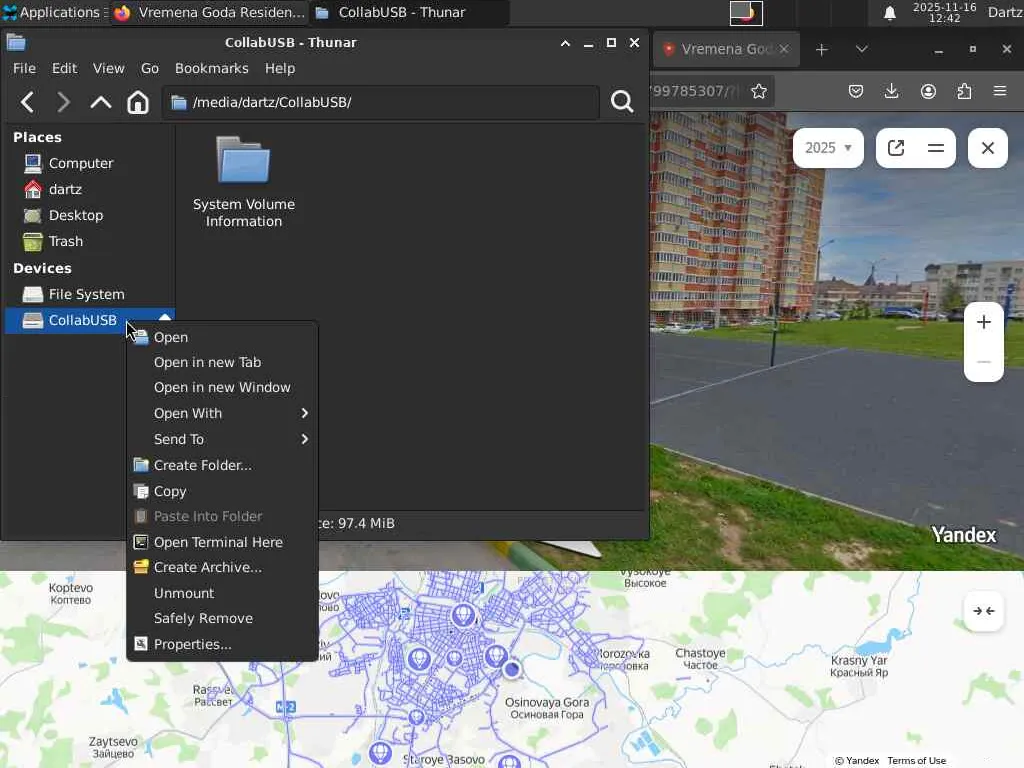The width and height of the screenshot is (1024, 768).
Task: Open Firefox extensions puzzle icon
Action: (964, 91)
